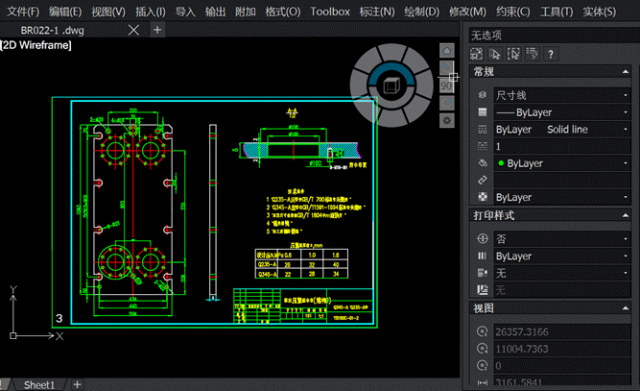Collapse the 视图 section
This screenshot has height=391, width=640.
click(625, 309)
